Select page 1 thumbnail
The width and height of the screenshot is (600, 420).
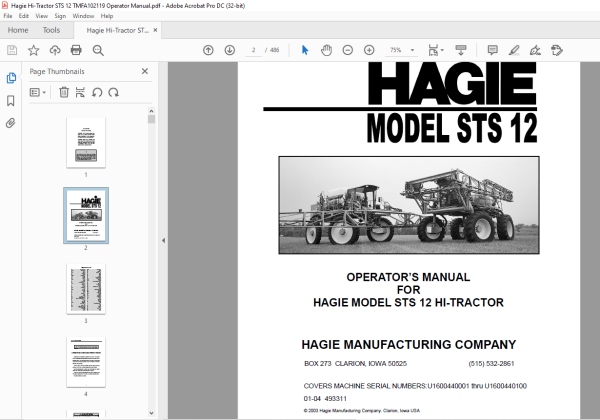point(86,142)
